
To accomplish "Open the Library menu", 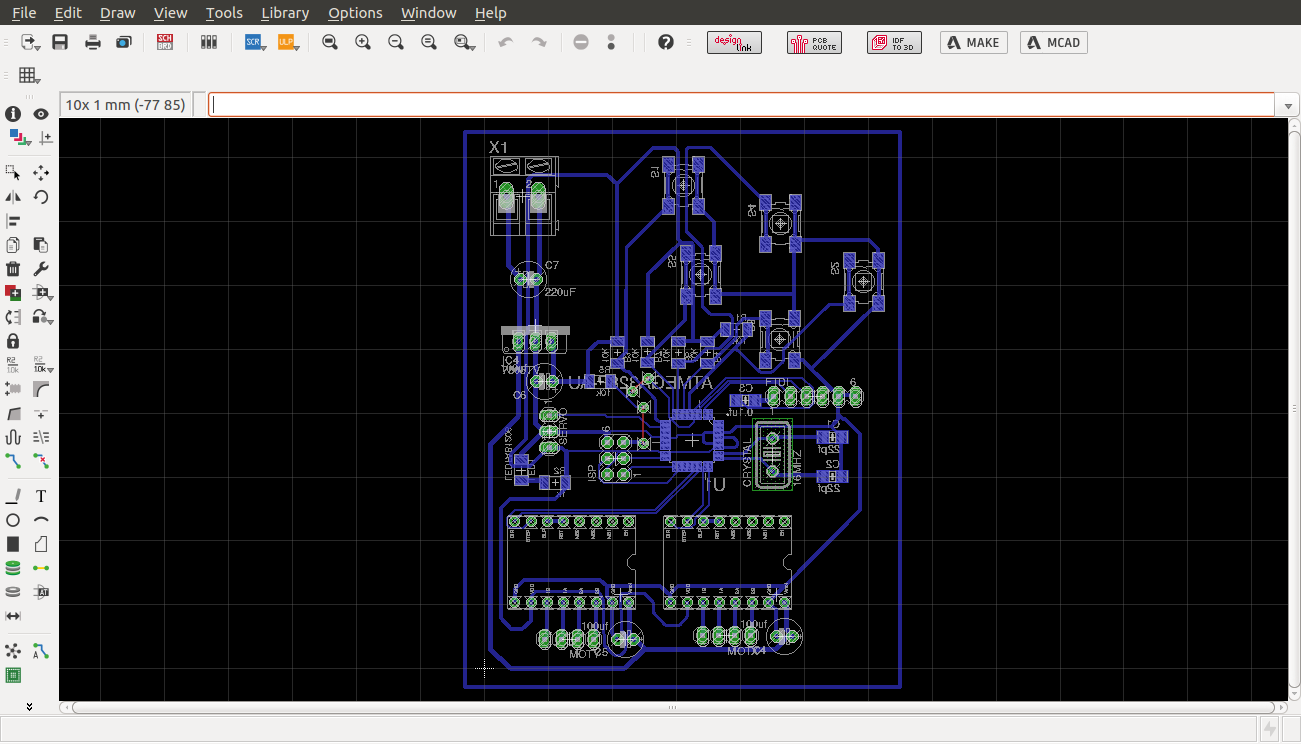I will 284,13.
